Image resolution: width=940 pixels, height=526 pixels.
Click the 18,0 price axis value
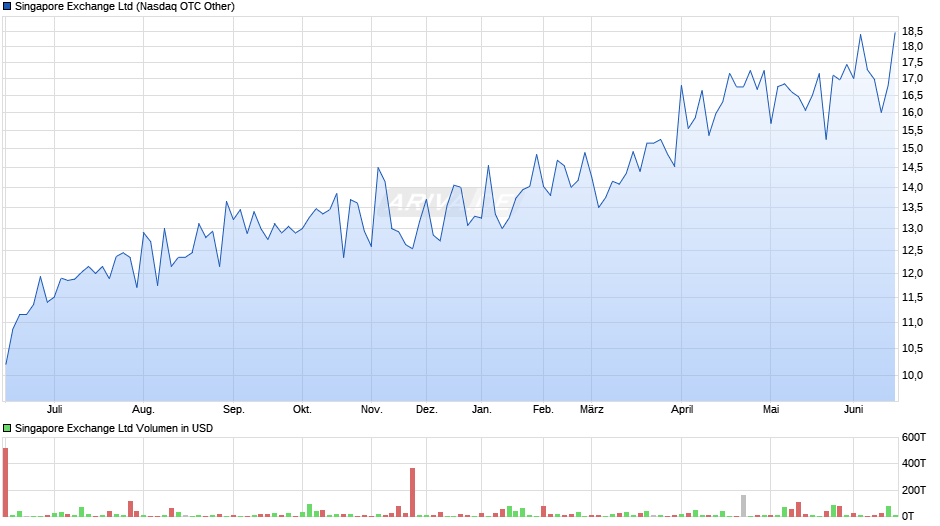click(912, 46)
